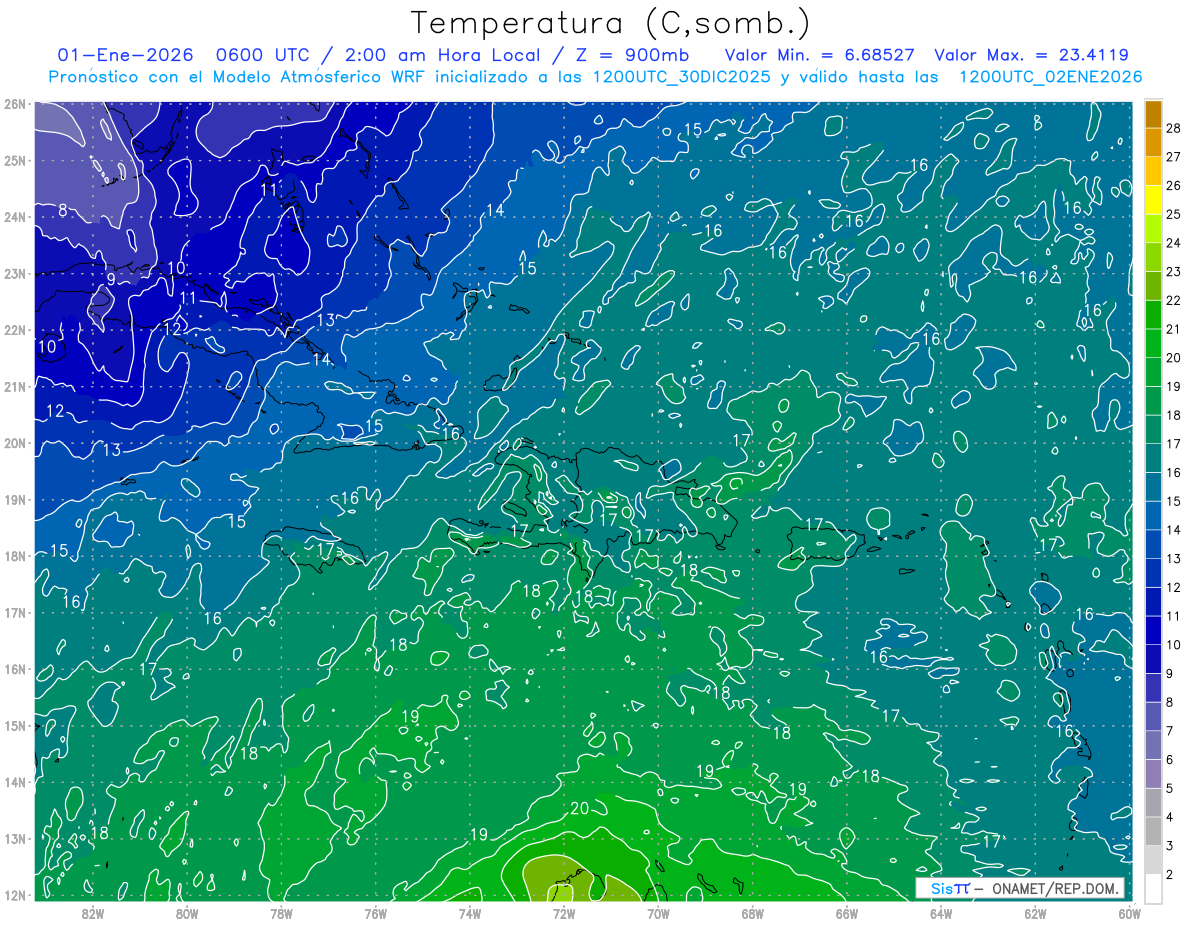
Task: Click the green colorbar swatch between 20 and 21
Action: click(1153, 344)
